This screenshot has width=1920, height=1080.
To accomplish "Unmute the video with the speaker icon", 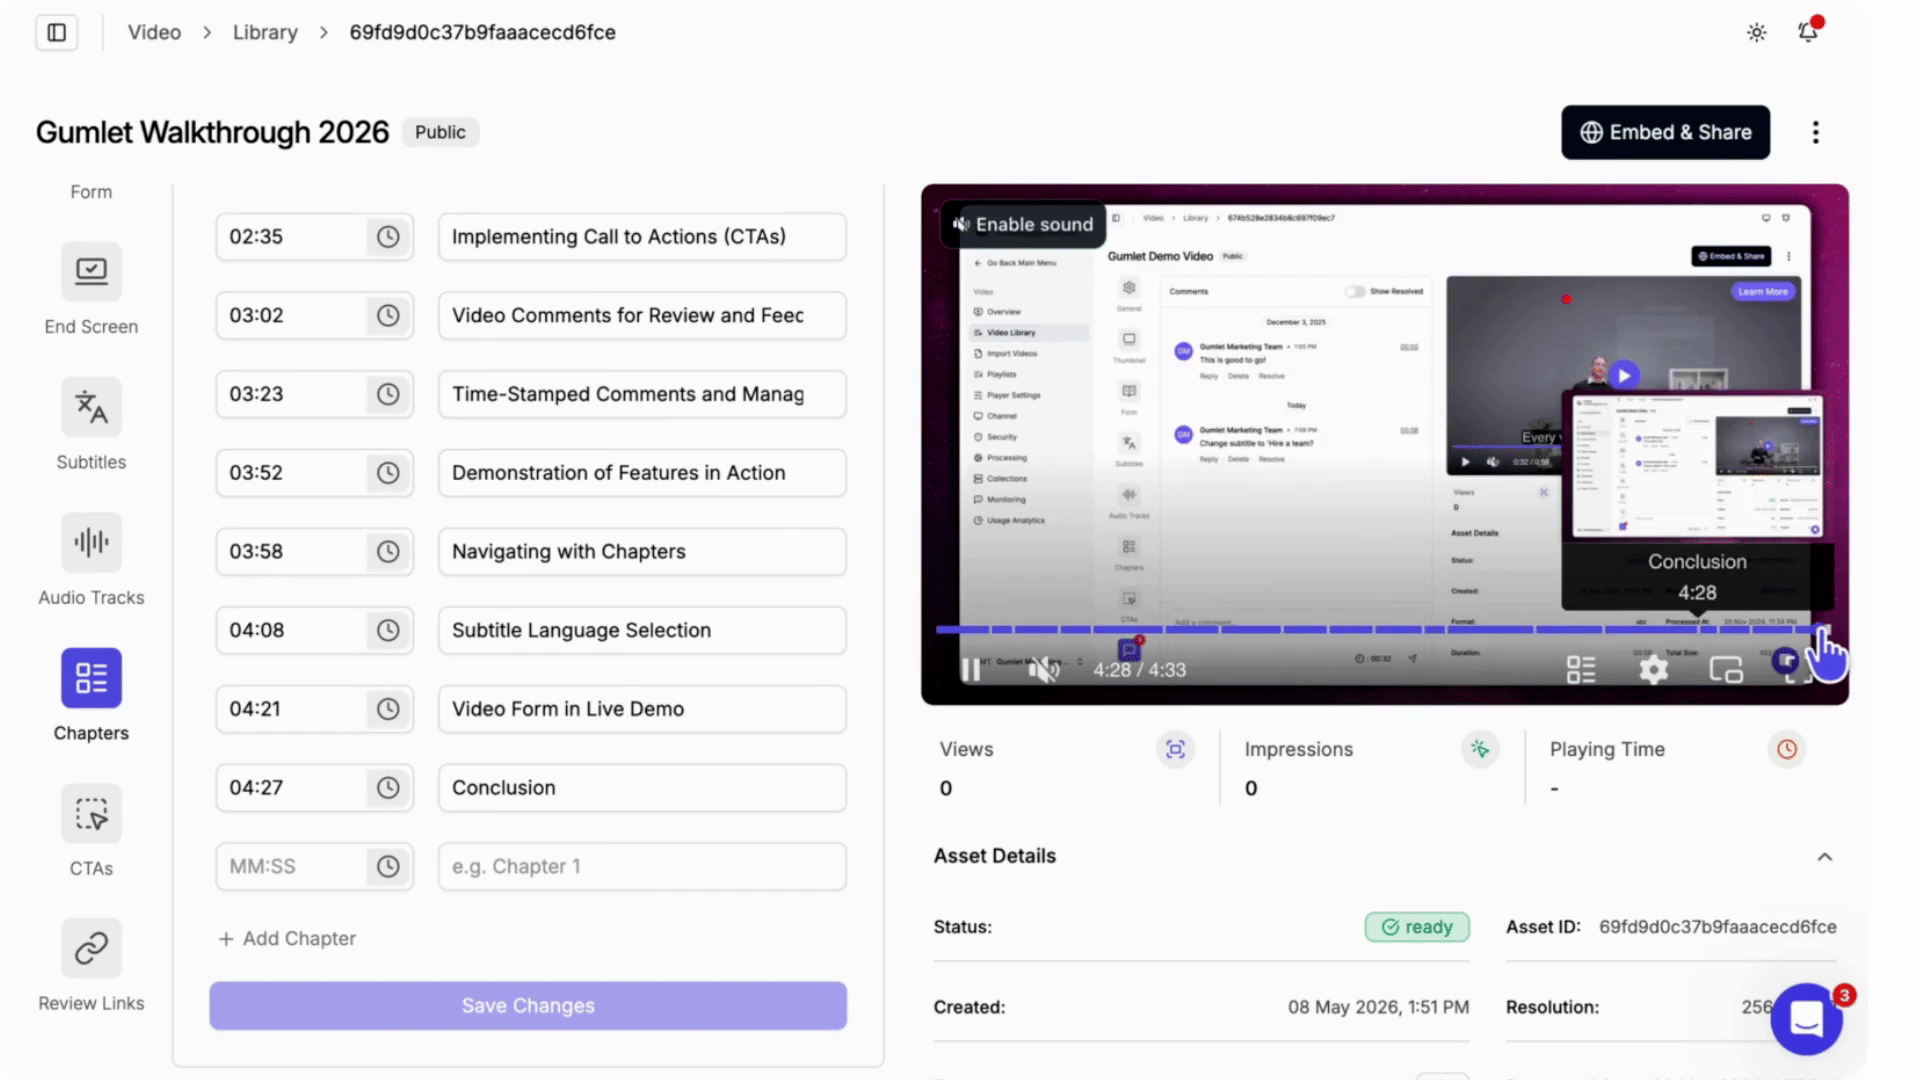I will (x=1043, y=670).
